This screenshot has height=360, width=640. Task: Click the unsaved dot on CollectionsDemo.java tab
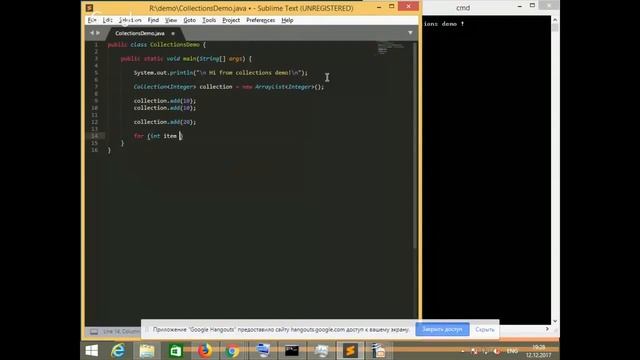point(173,33)
